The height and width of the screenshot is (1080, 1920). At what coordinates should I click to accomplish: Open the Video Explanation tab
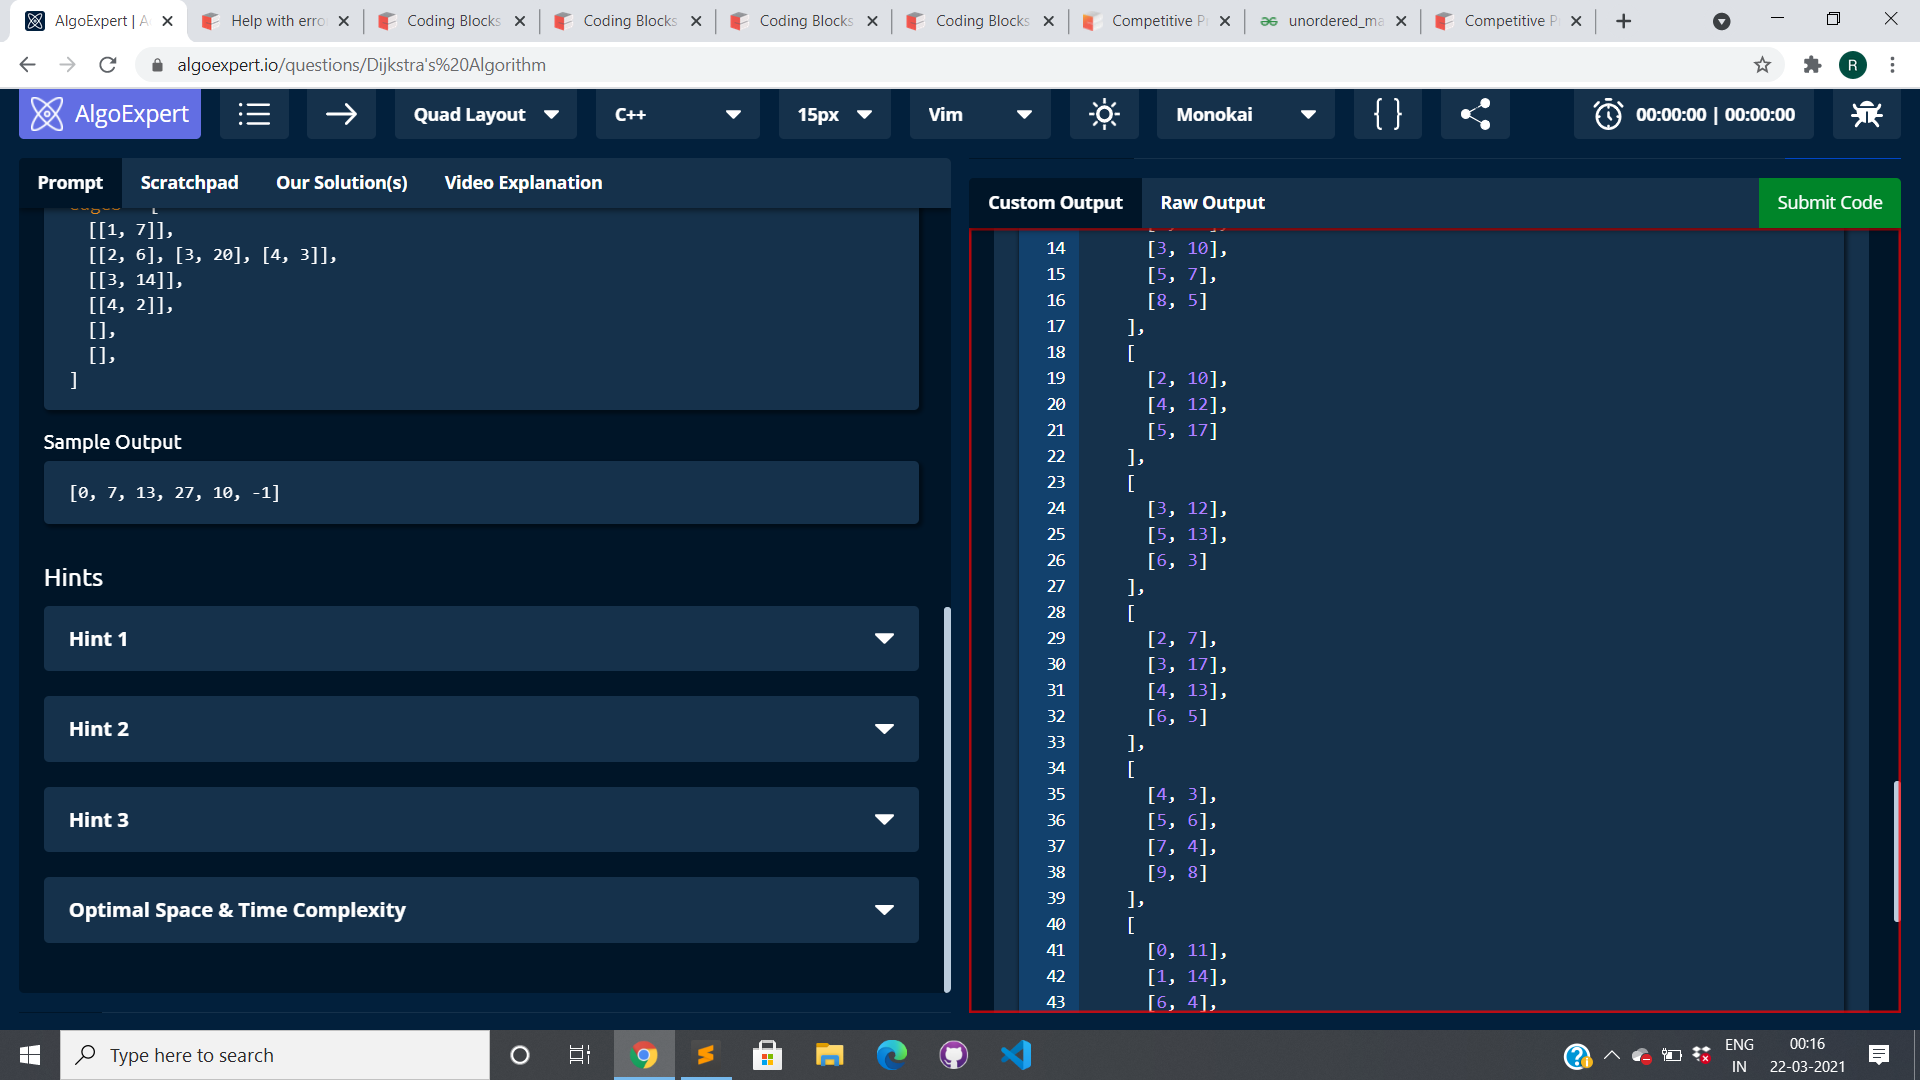coord(523,182)
